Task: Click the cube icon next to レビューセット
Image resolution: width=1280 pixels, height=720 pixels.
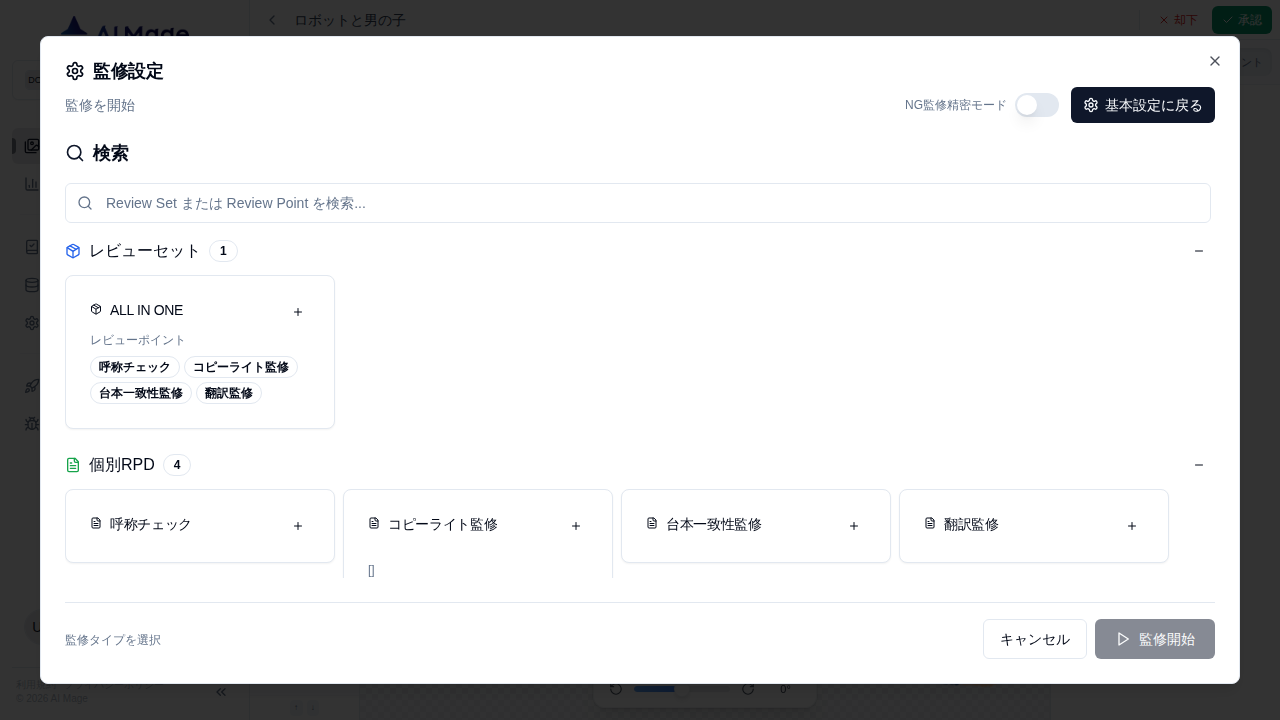Action: (x=73, y=251)
